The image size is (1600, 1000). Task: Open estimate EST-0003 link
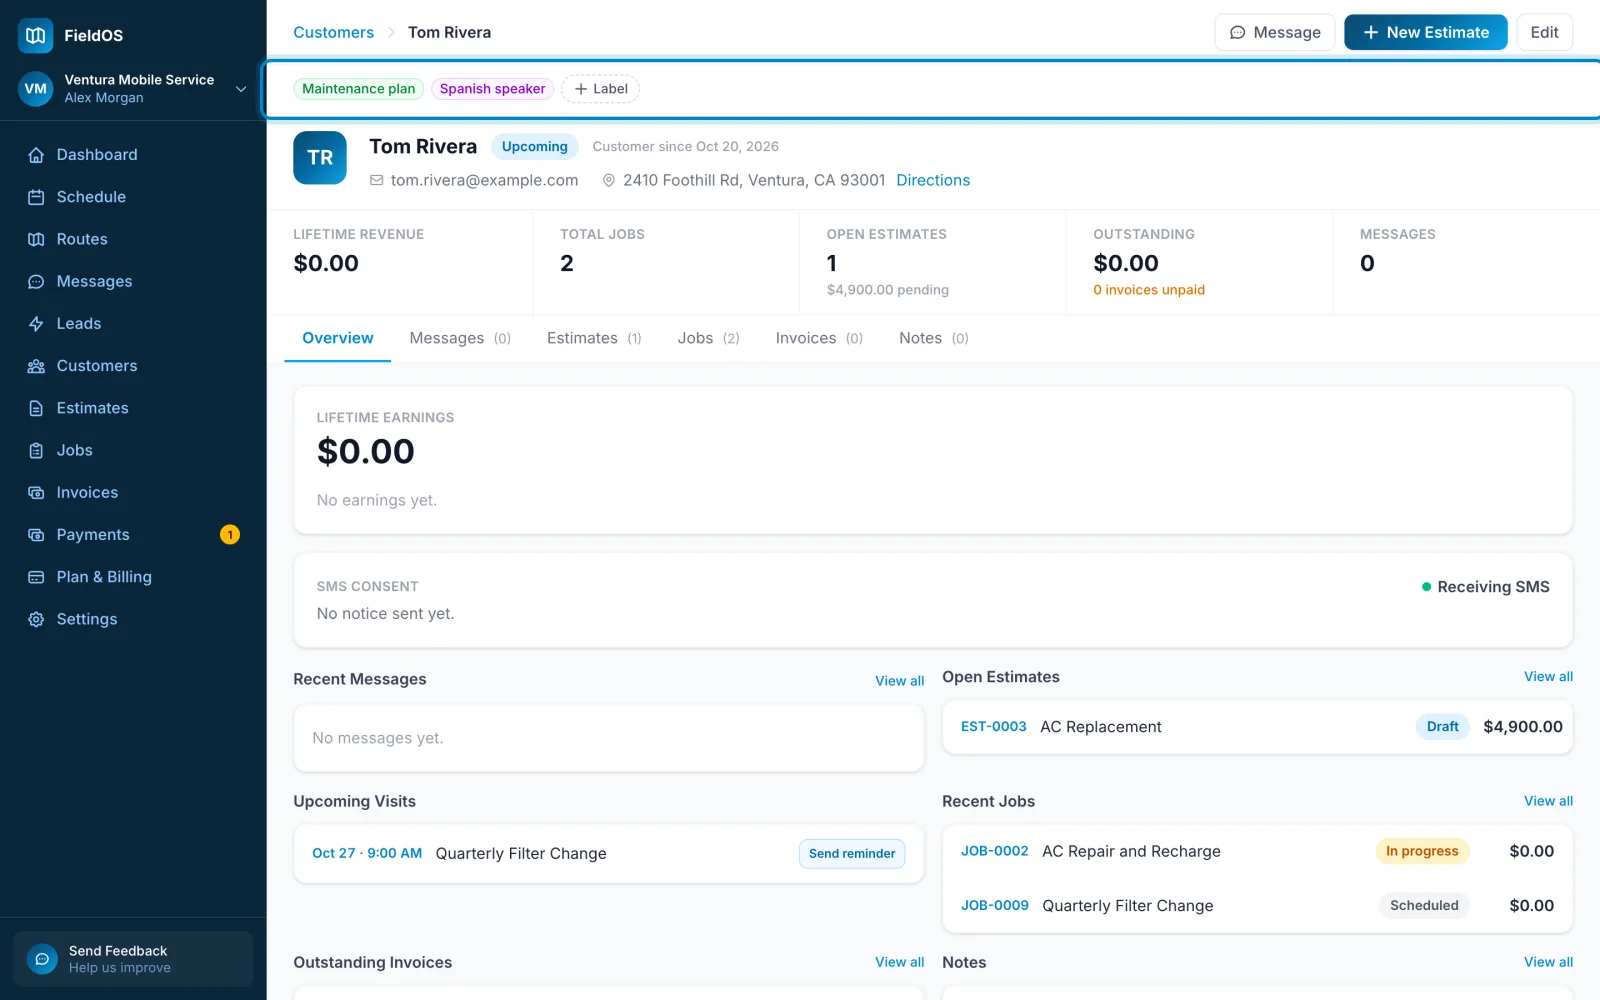click(994, 727)
